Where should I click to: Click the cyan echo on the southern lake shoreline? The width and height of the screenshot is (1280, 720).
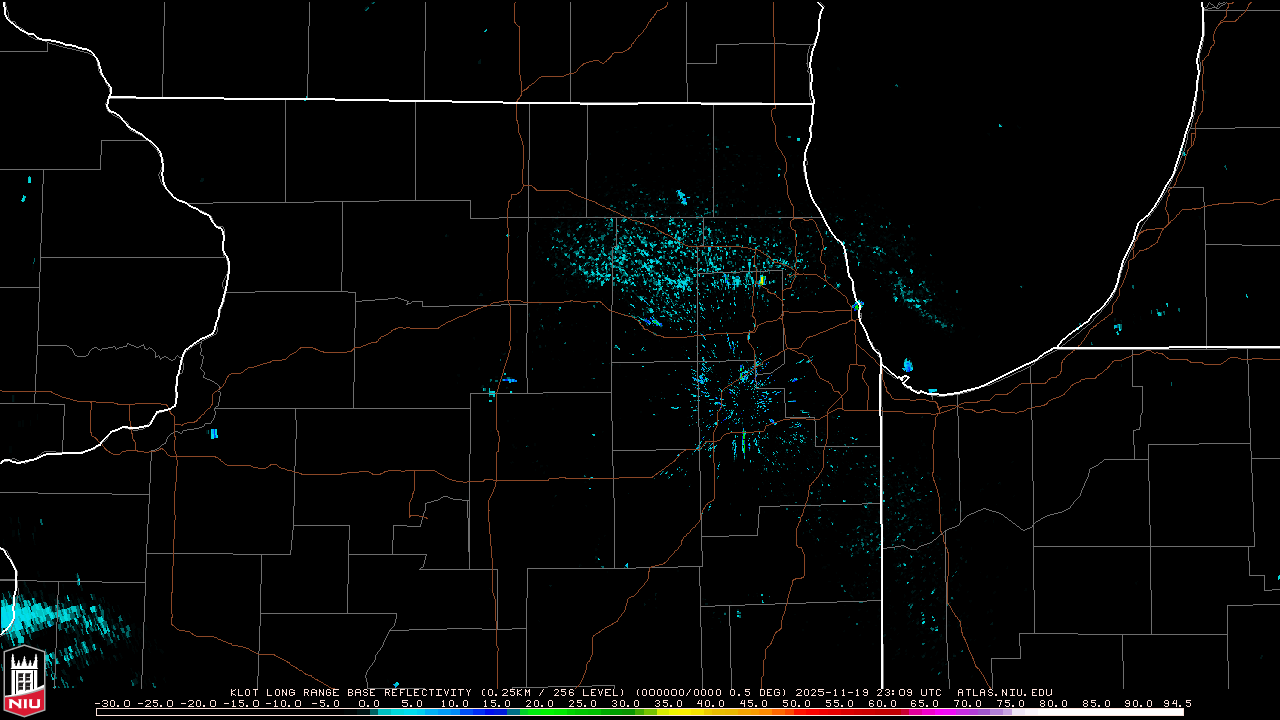908,365
